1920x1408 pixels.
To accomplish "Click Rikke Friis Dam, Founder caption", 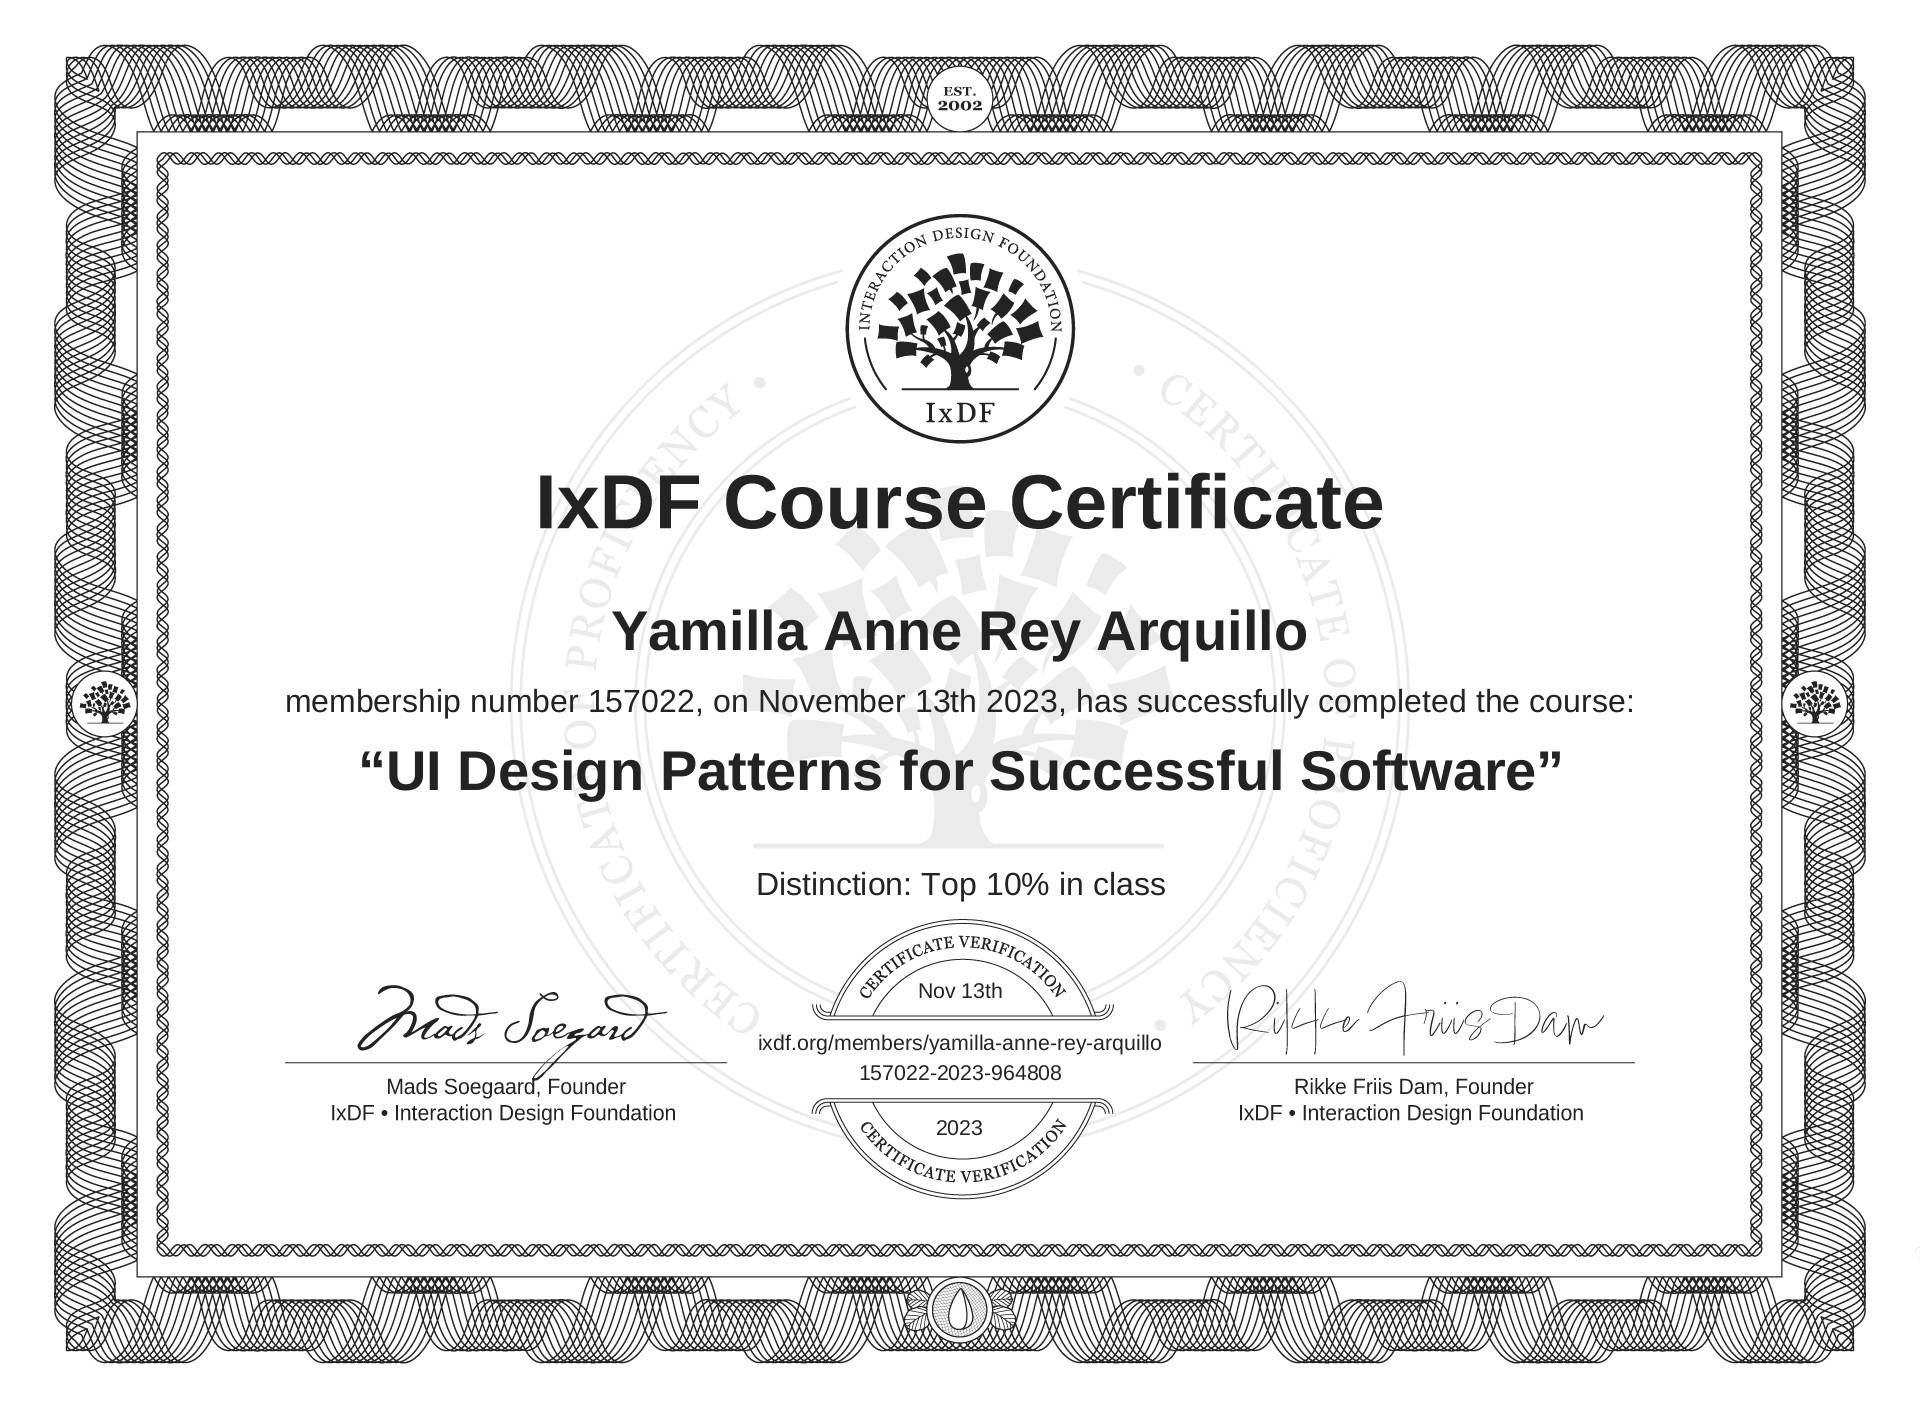I will [x=1412, y=1087].
